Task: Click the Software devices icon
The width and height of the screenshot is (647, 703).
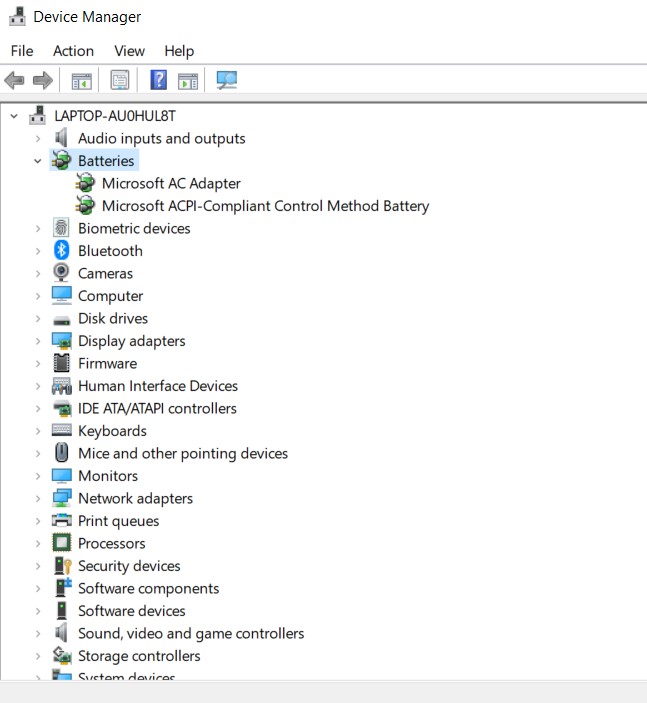Action: tap(61, 611)
